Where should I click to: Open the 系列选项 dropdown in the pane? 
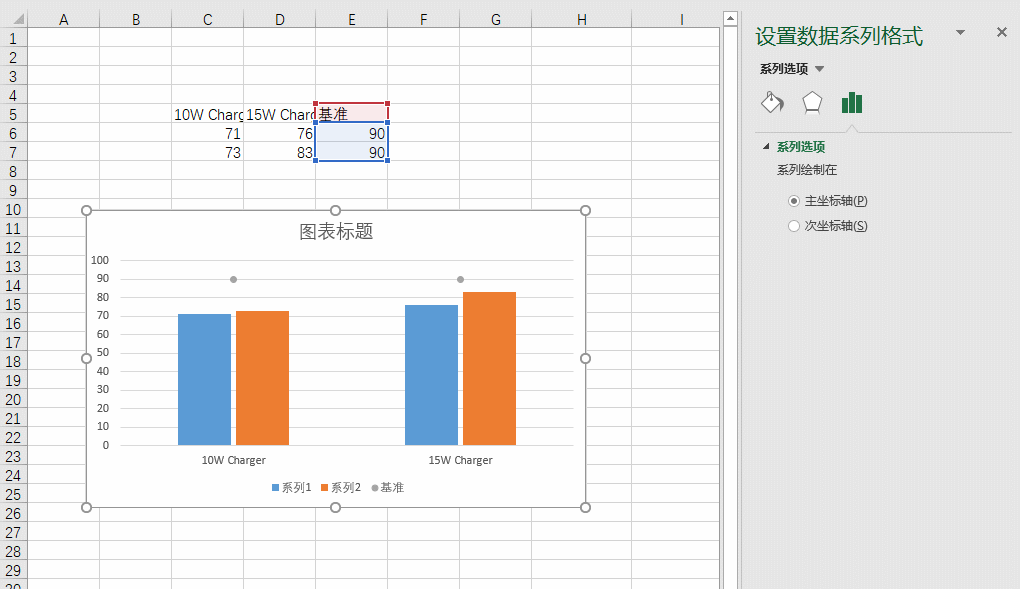(821, 68)
